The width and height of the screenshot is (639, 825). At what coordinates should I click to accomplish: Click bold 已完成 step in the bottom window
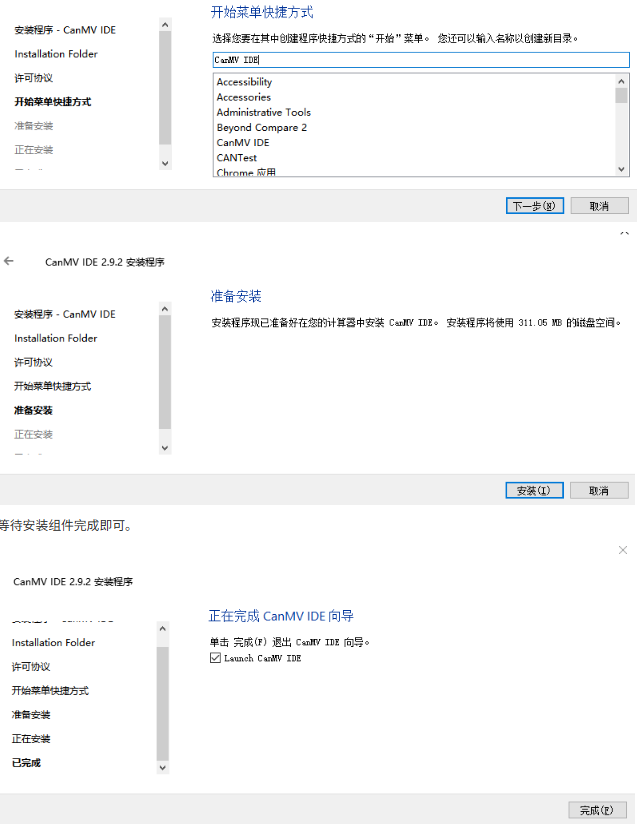[x=26, y=763]
